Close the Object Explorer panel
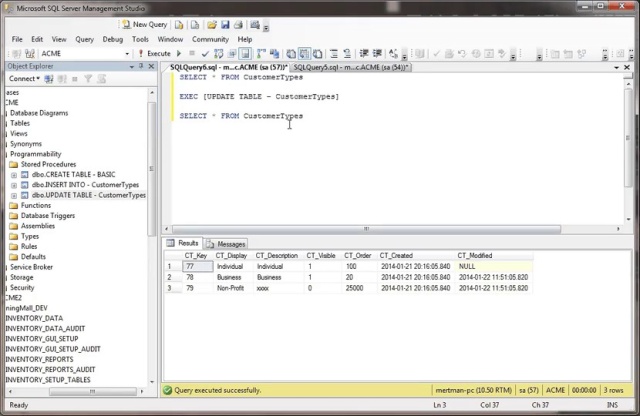This screenshot has height=416, width=640. coord(151,65)
